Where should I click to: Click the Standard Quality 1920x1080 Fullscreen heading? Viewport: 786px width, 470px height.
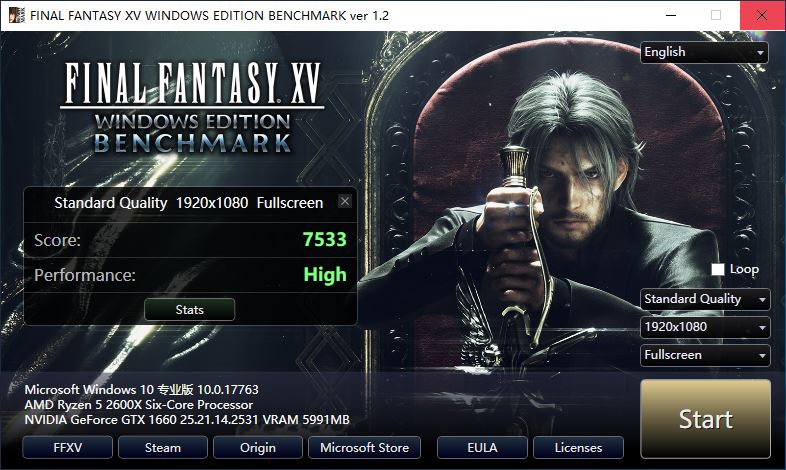click(188, 203)
